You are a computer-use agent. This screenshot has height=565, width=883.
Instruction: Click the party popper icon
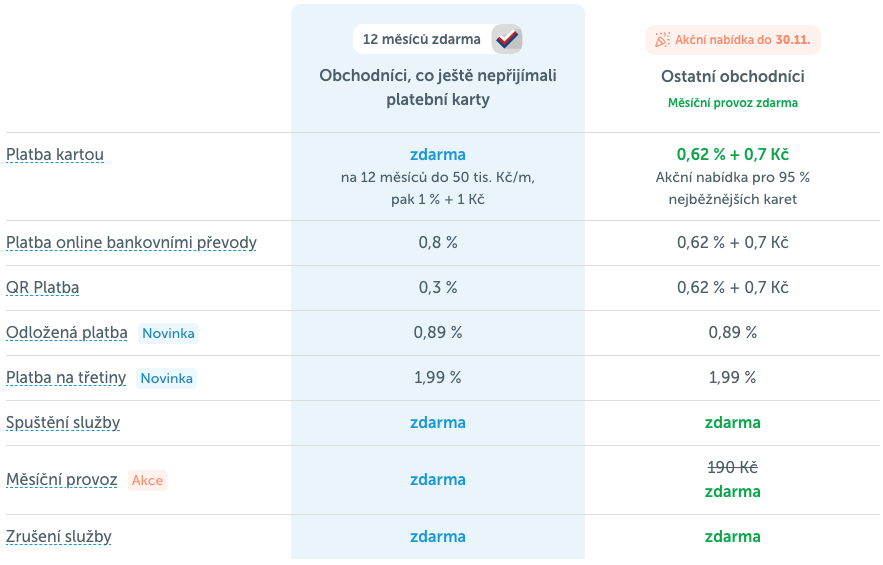(662, 40)
